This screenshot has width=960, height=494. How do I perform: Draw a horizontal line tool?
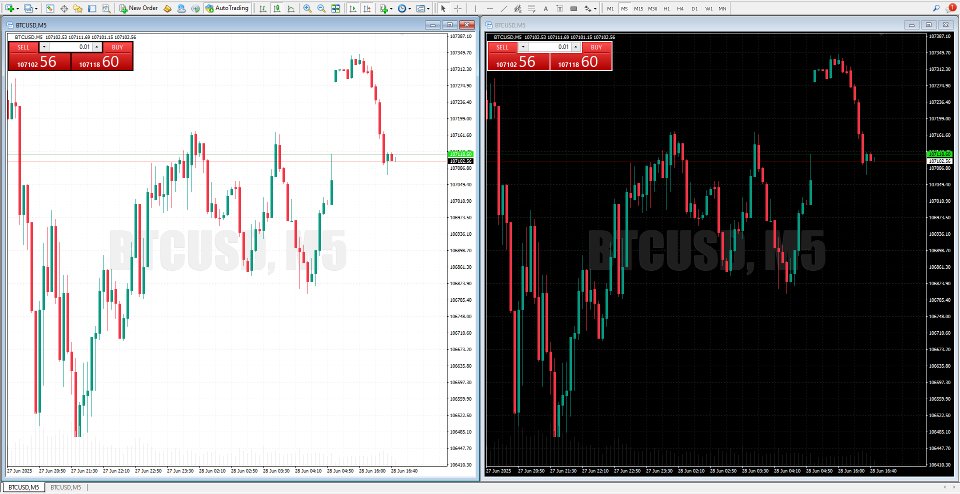tap(490, 9)
